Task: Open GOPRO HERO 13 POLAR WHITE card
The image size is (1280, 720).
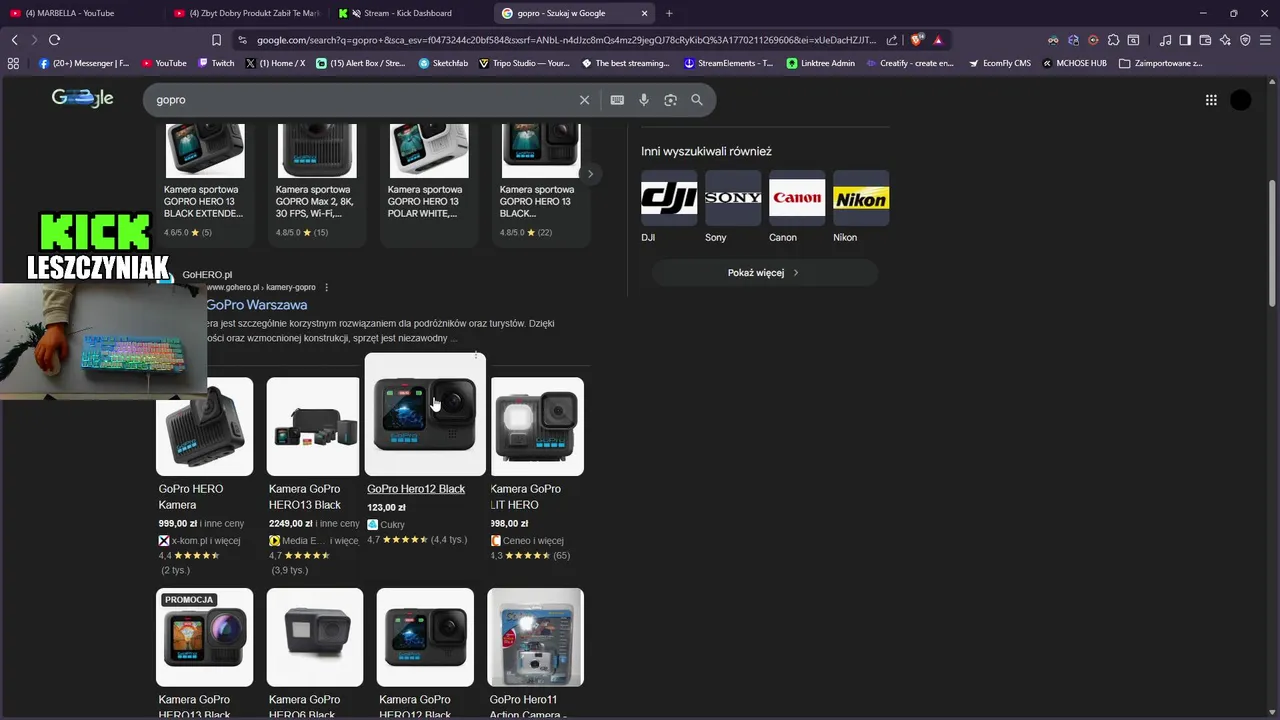Action: (429, 185)
